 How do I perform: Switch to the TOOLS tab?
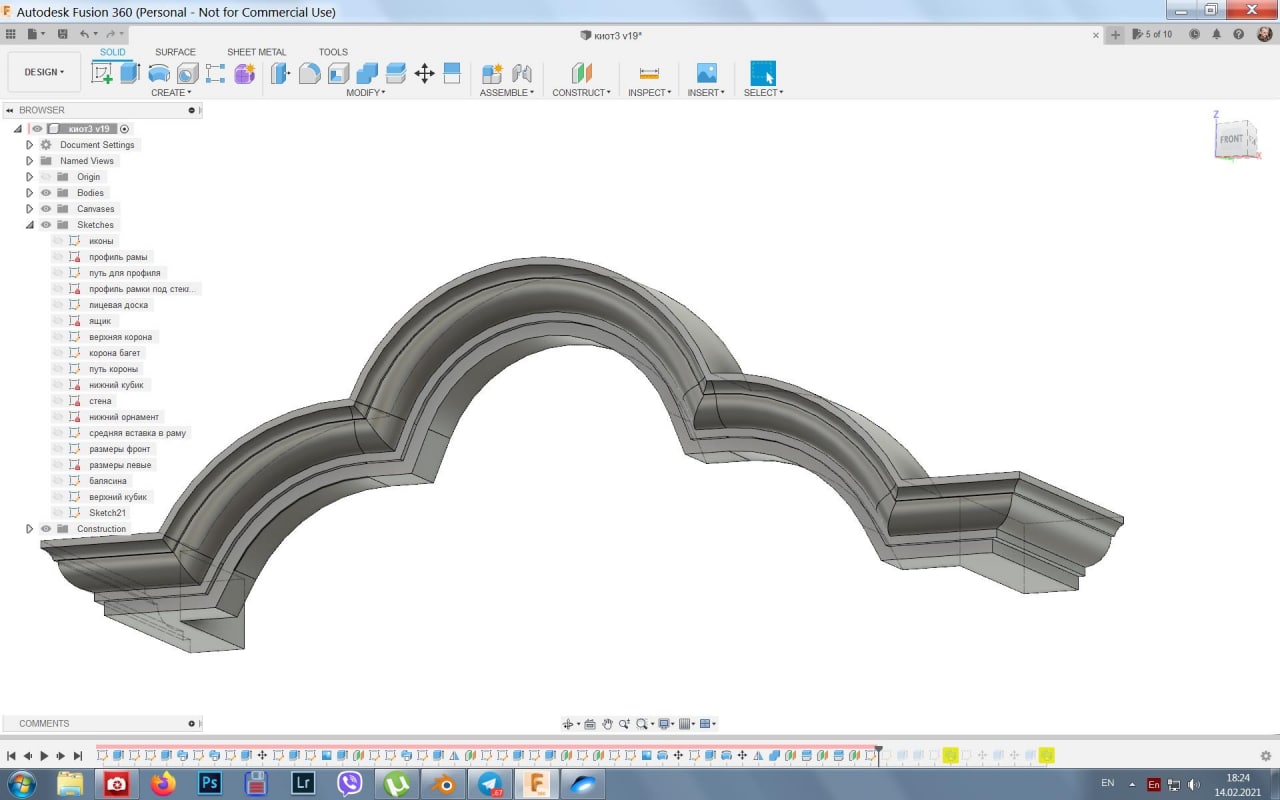tap(333, 52)
